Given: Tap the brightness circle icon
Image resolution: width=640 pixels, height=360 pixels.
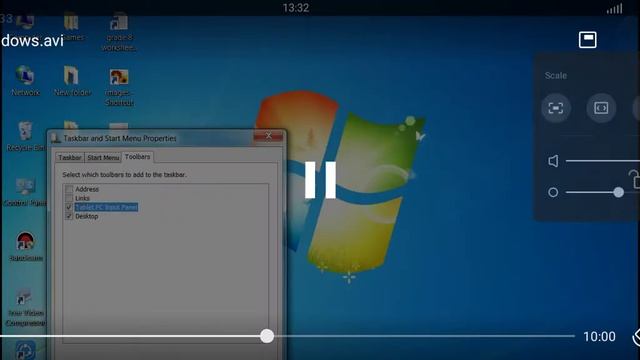Looking at the screenshot, I should [x=553, y=192].
